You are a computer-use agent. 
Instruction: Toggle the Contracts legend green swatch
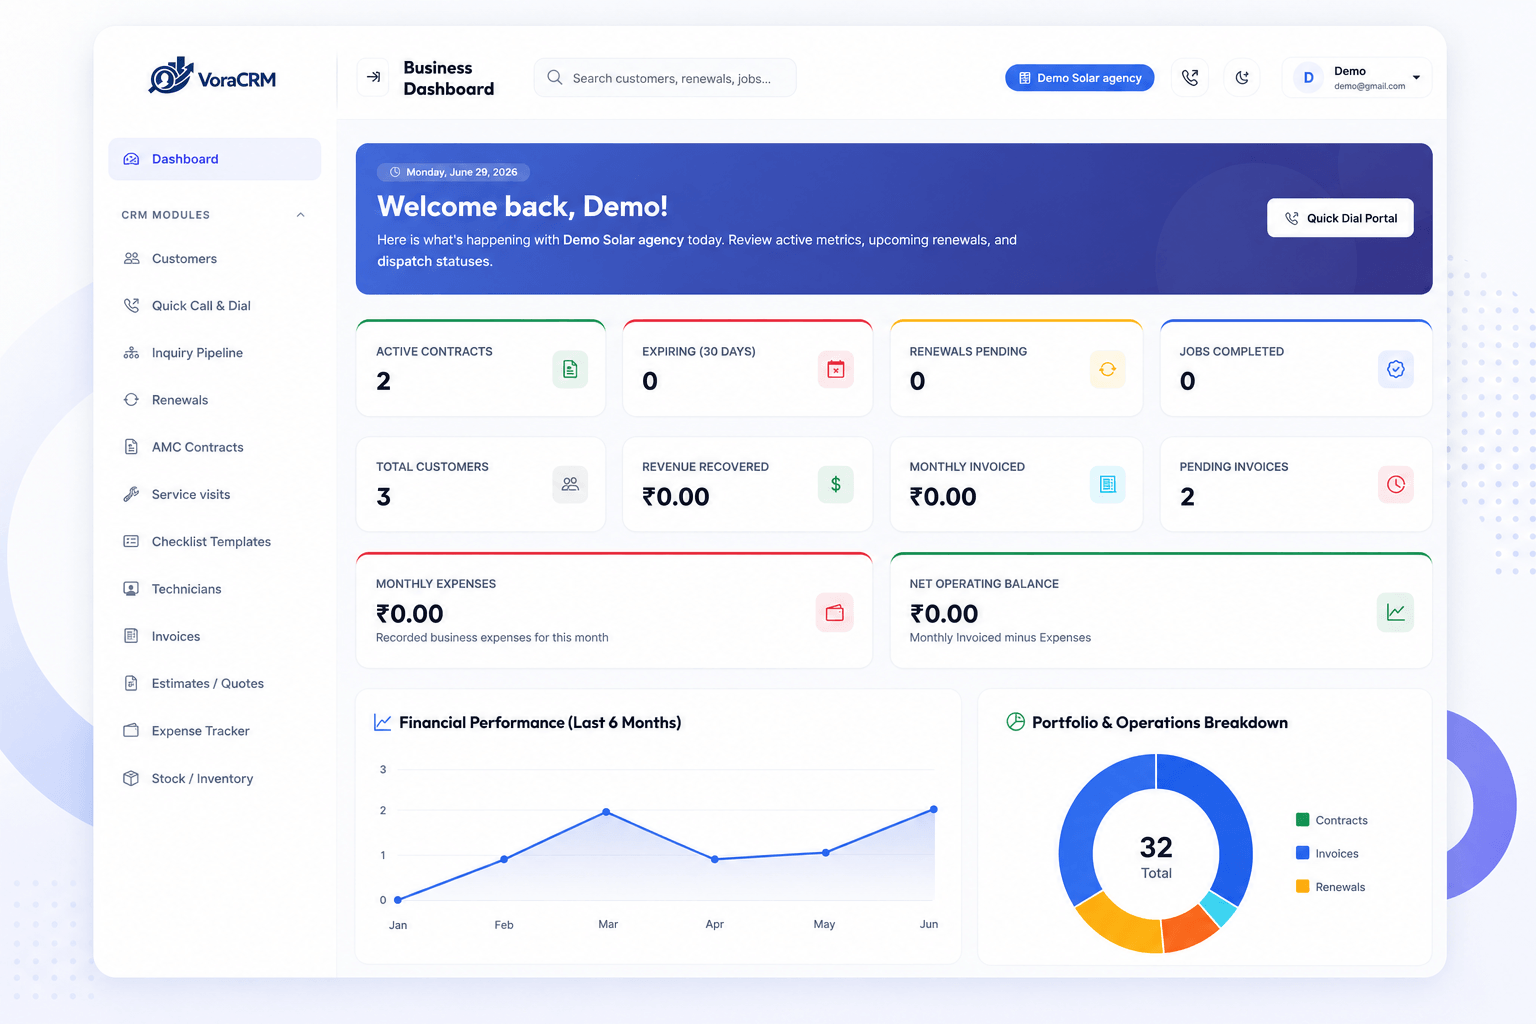pyautogui.click(x=1303, y=820)
